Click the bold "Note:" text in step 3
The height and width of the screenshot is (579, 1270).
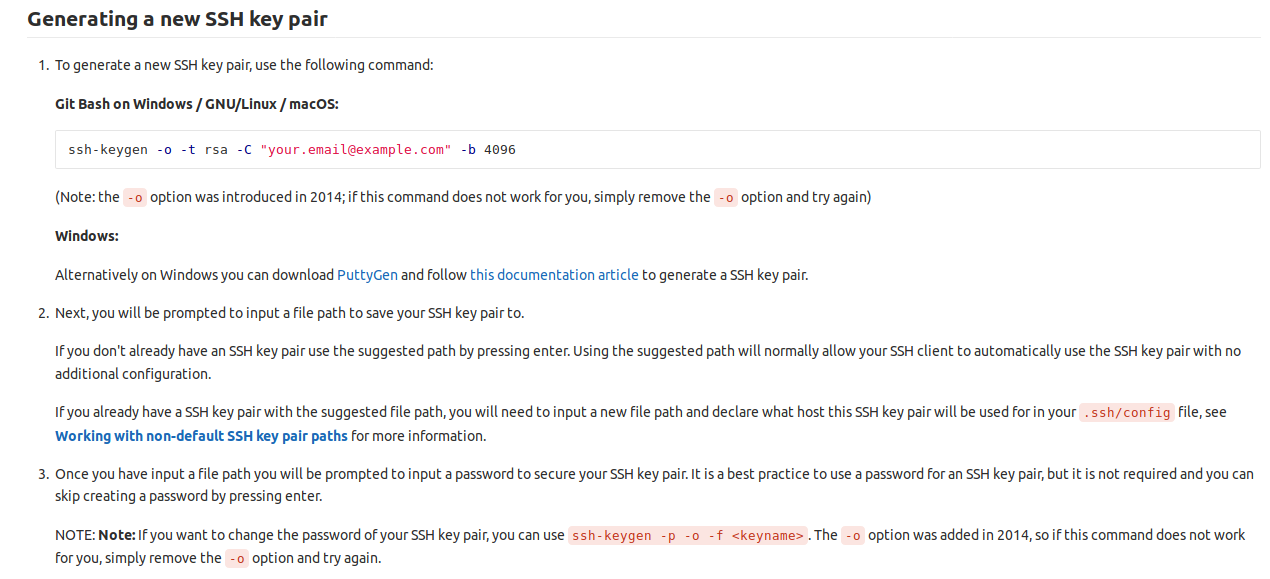[x=116, y=535]
